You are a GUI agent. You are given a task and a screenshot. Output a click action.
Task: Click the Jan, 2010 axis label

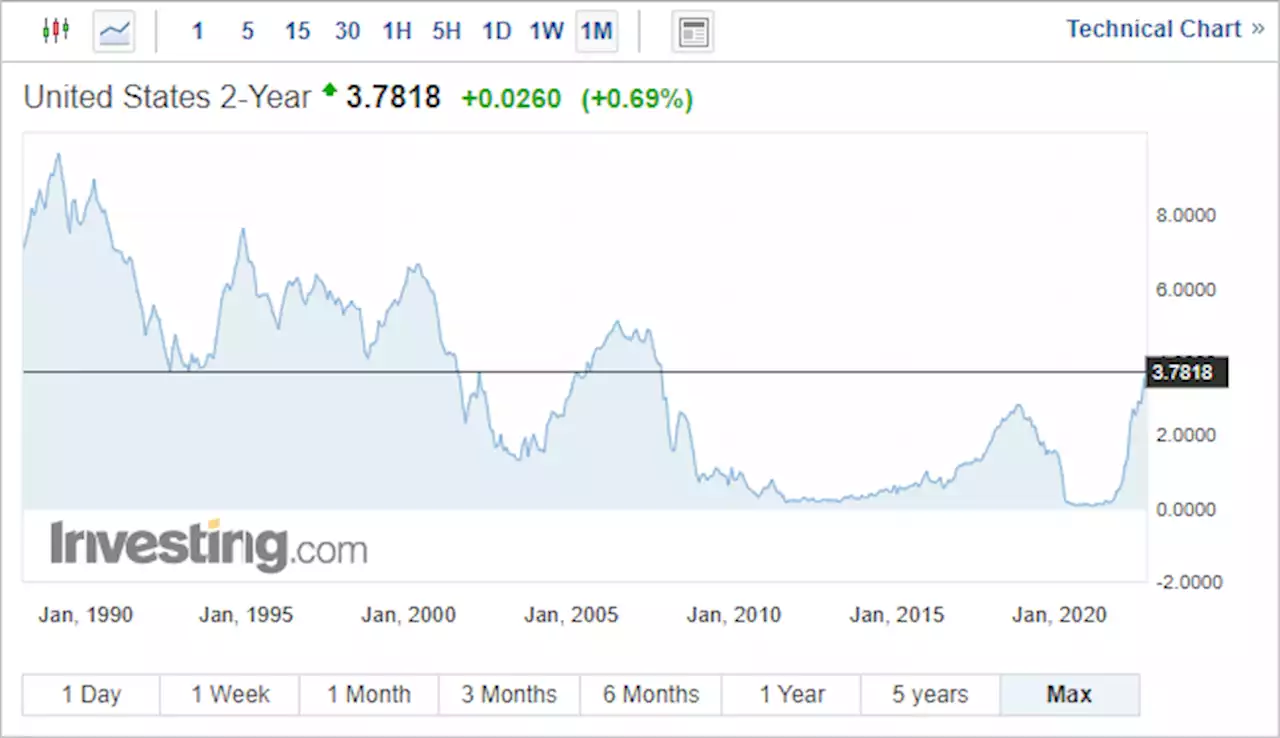734,615
